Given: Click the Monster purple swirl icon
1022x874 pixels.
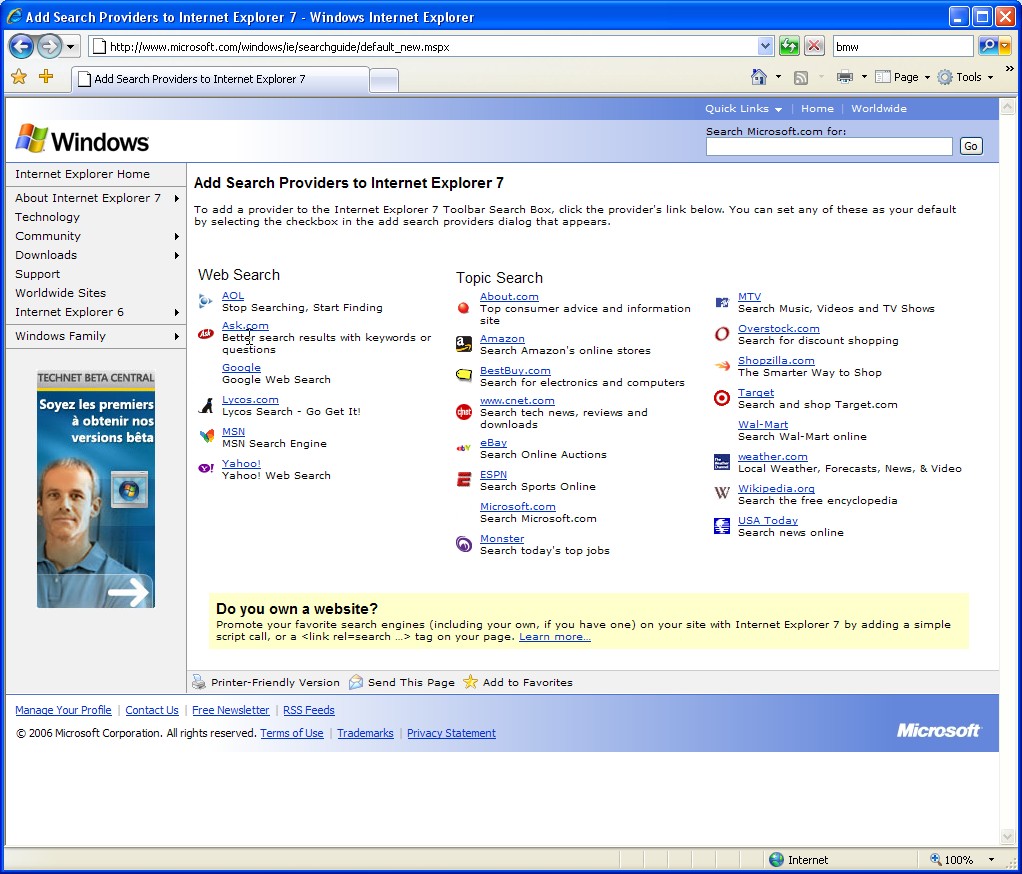Looking at the screenshot, I should (x=463, y=544).
